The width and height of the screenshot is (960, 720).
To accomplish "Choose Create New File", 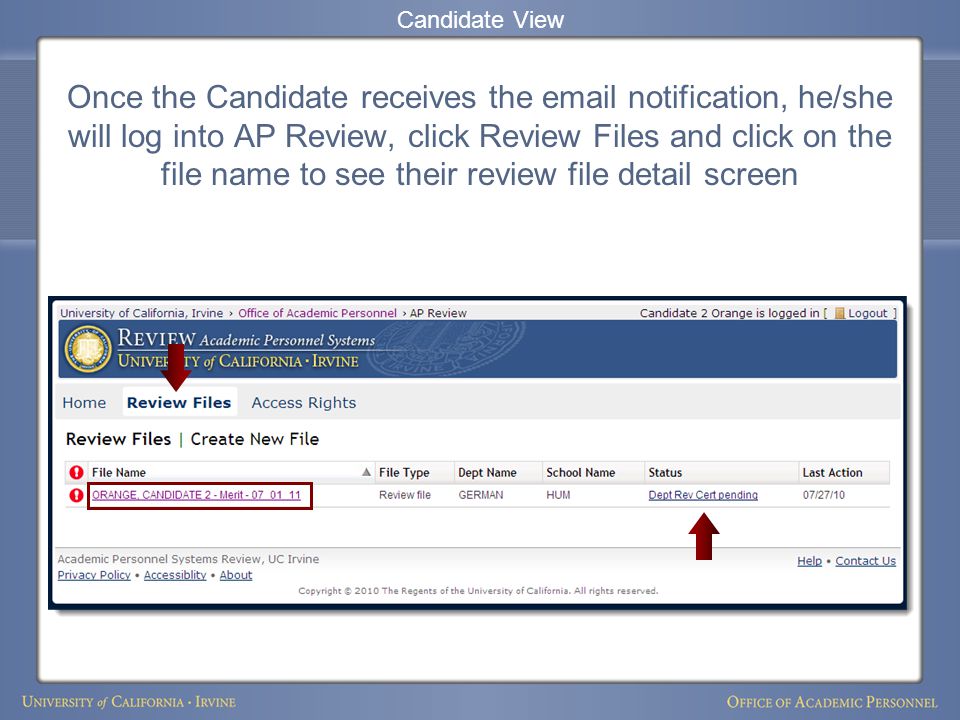I will pos(255,439).
